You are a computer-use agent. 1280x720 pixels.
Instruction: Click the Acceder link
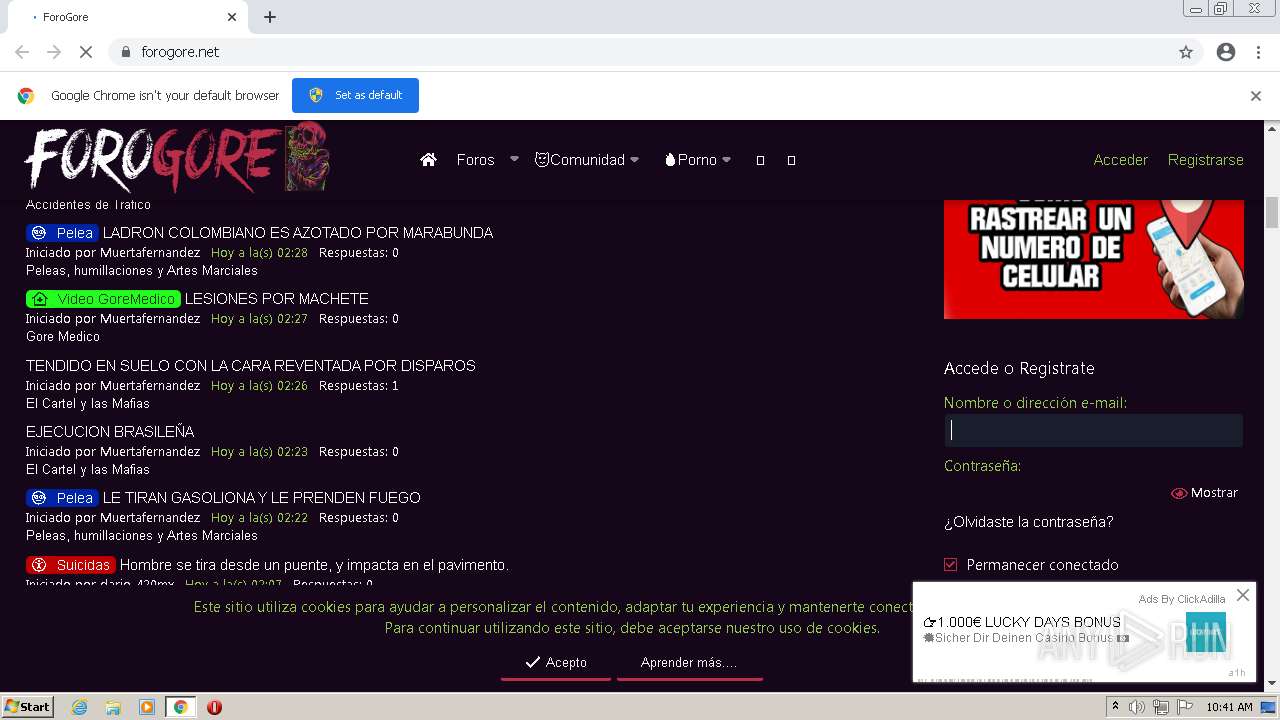point(1120,160)
